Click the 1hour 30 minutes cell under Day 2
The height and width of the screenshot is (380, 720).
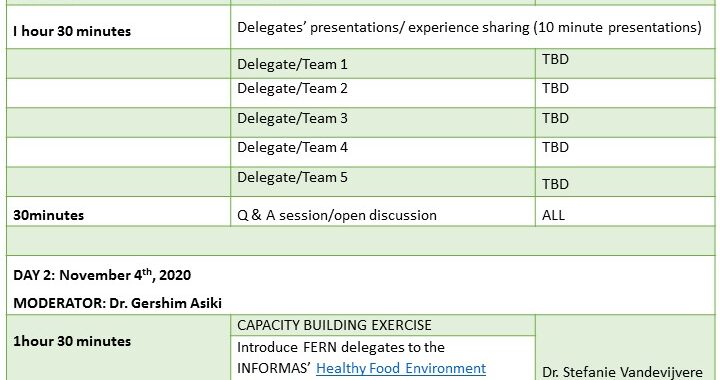tap(118, 347)
